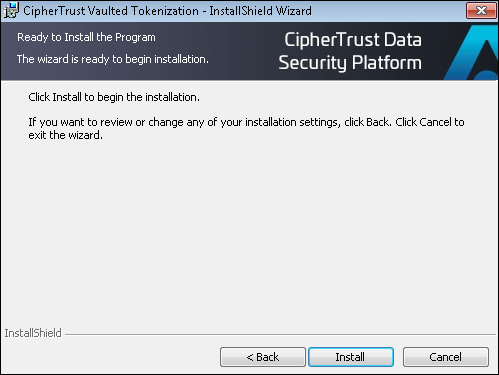Go back using the < Back button
Screen dimensions: 499x375
point(263,357)
